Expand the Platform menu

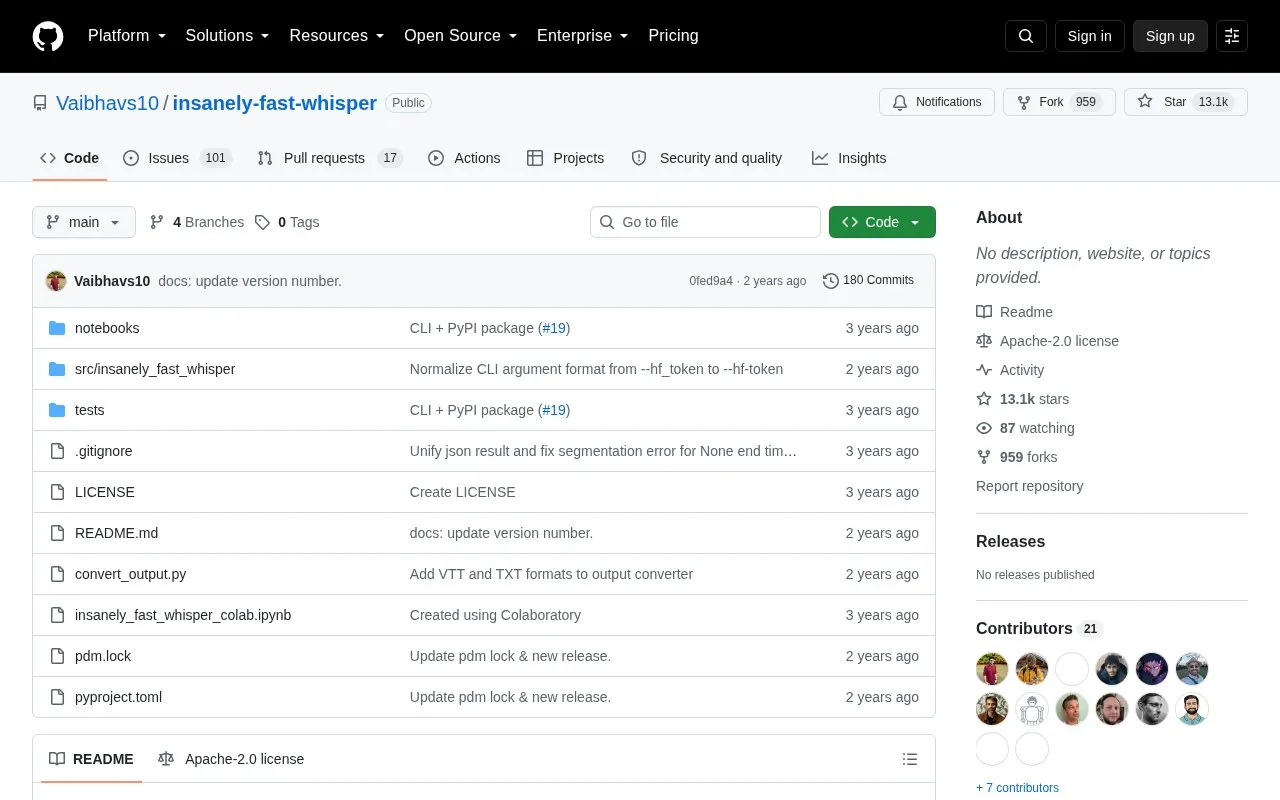coord(127,36)
